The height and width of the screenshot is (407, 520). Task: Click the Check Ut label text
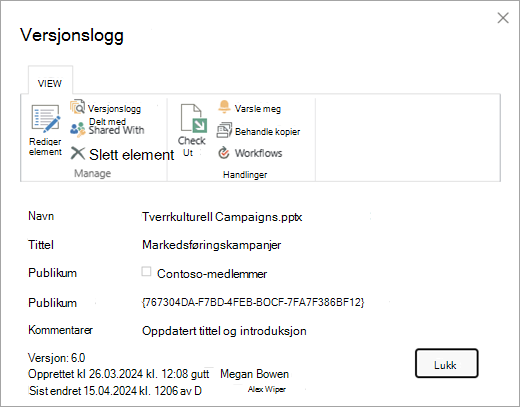point(191,146)
